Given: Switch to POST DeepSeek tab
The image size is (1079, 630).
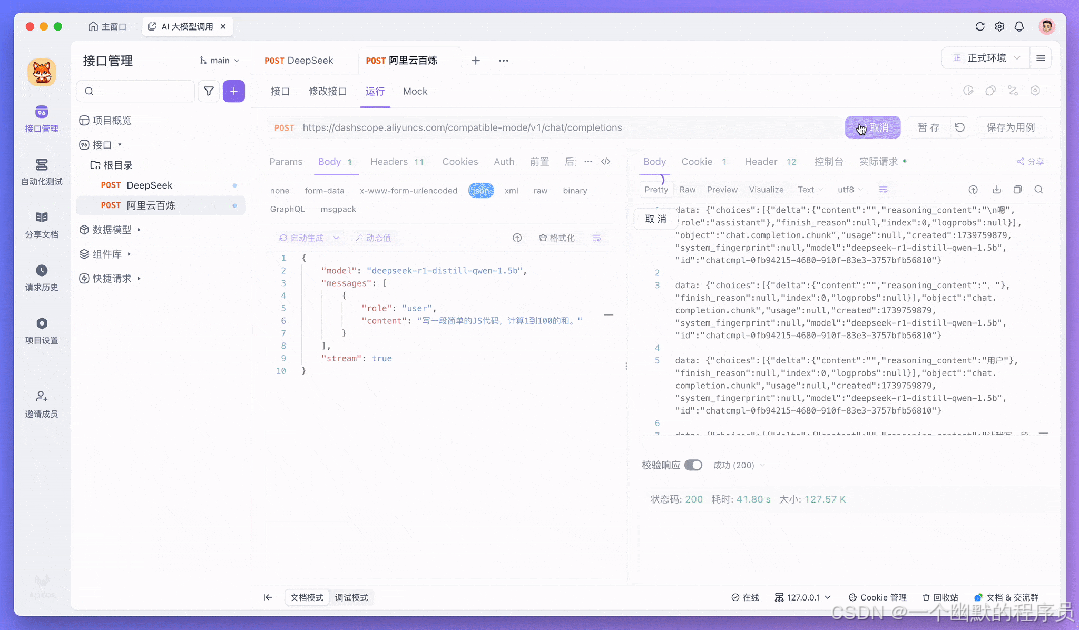Looking at the screenshot, I should [299, 61].
